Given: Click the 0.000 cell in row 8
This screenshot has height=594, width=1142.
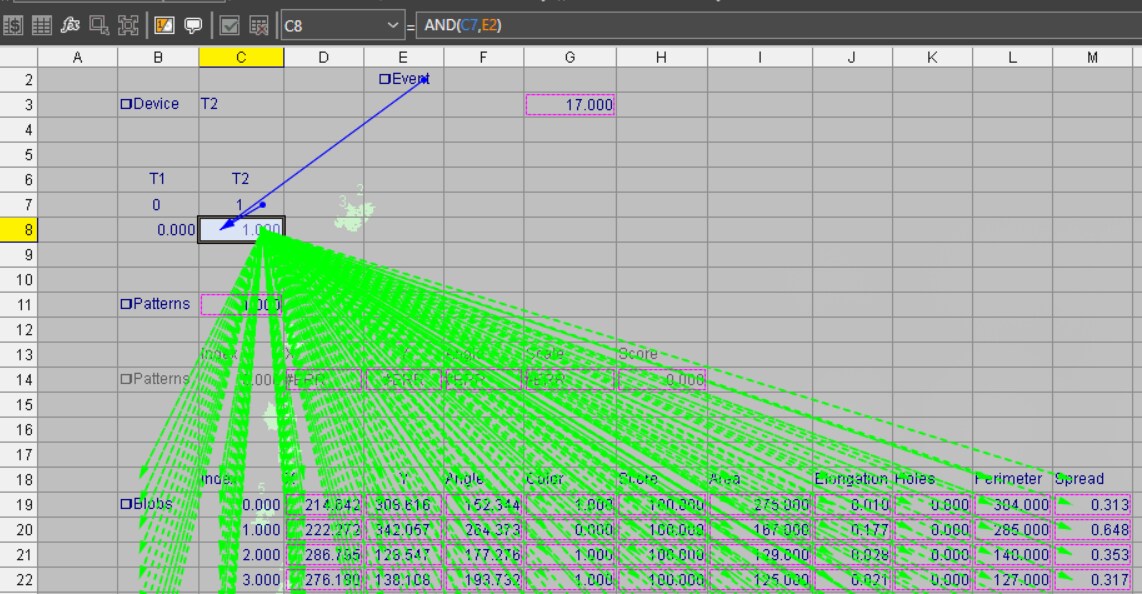Looking at the screenshot, I should point(158,230).
